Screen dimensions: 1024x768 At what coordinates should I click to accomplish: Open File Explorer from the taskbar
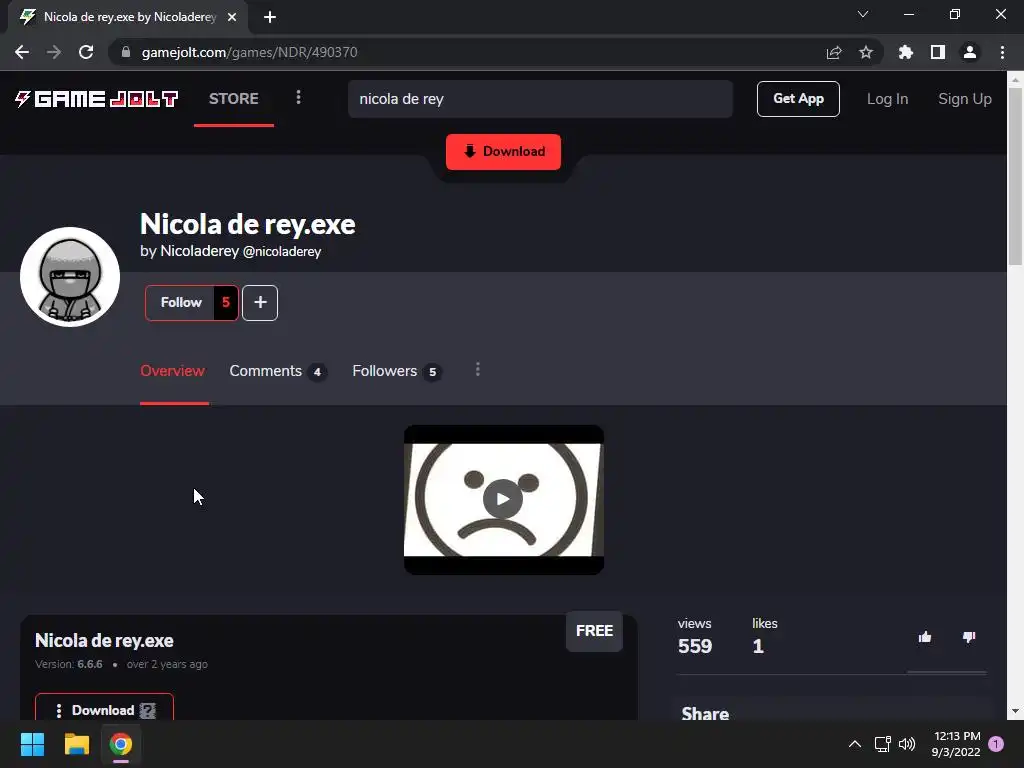[76, 744]
